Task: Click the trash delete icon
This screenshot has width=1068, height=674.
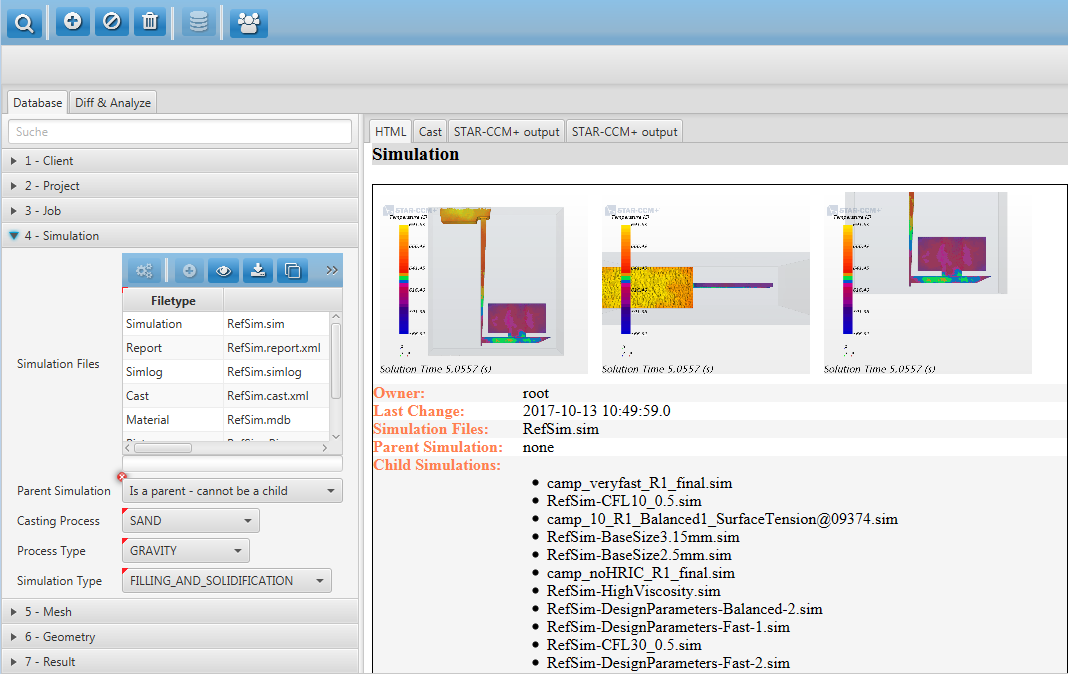Action: (150, 21)
